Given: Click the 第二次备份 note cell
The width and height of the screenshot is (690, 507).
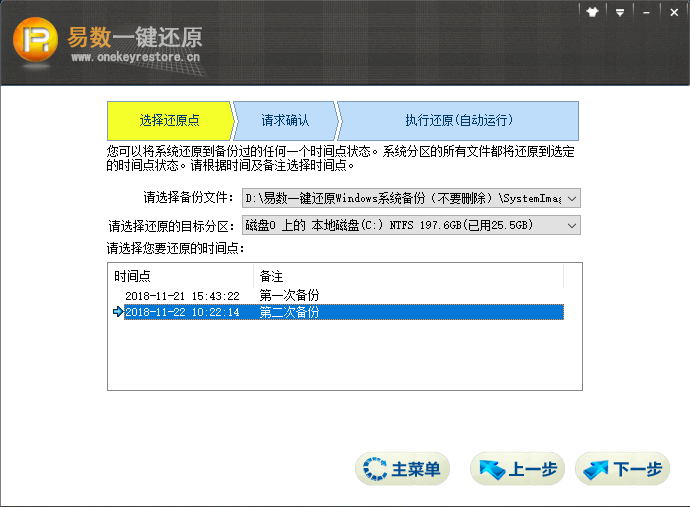Looking at the screenshot, I should [289, 312].
